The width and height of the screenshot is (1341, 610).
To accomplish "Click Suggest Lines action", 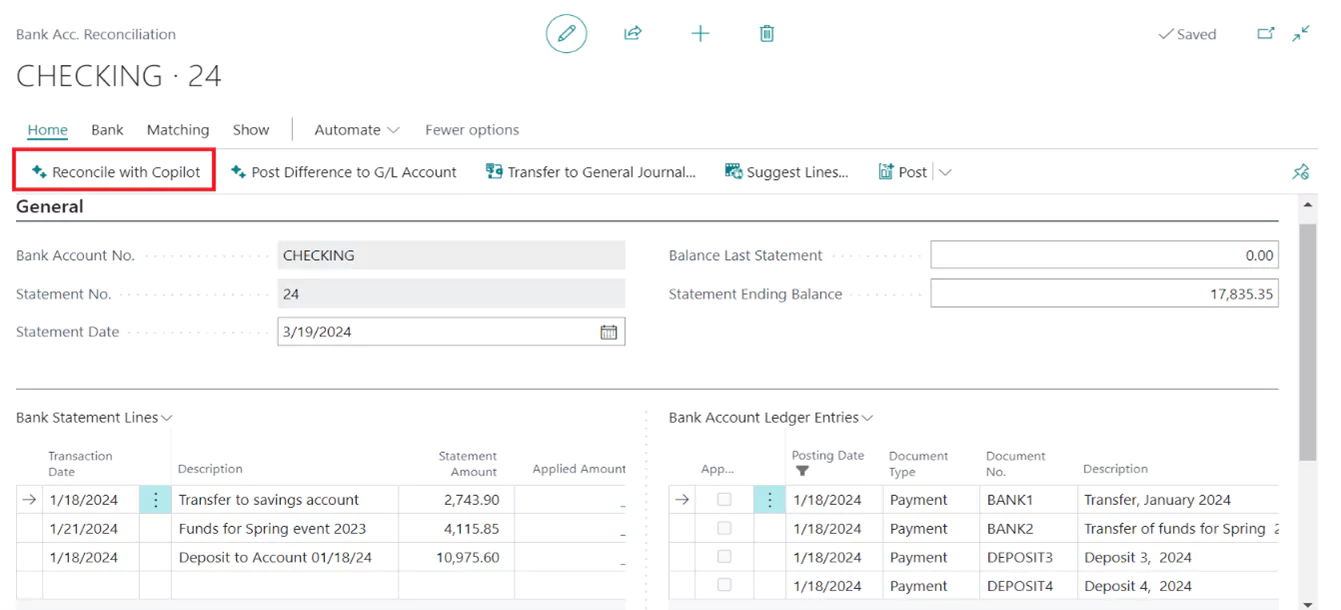I will coord(786,172).
